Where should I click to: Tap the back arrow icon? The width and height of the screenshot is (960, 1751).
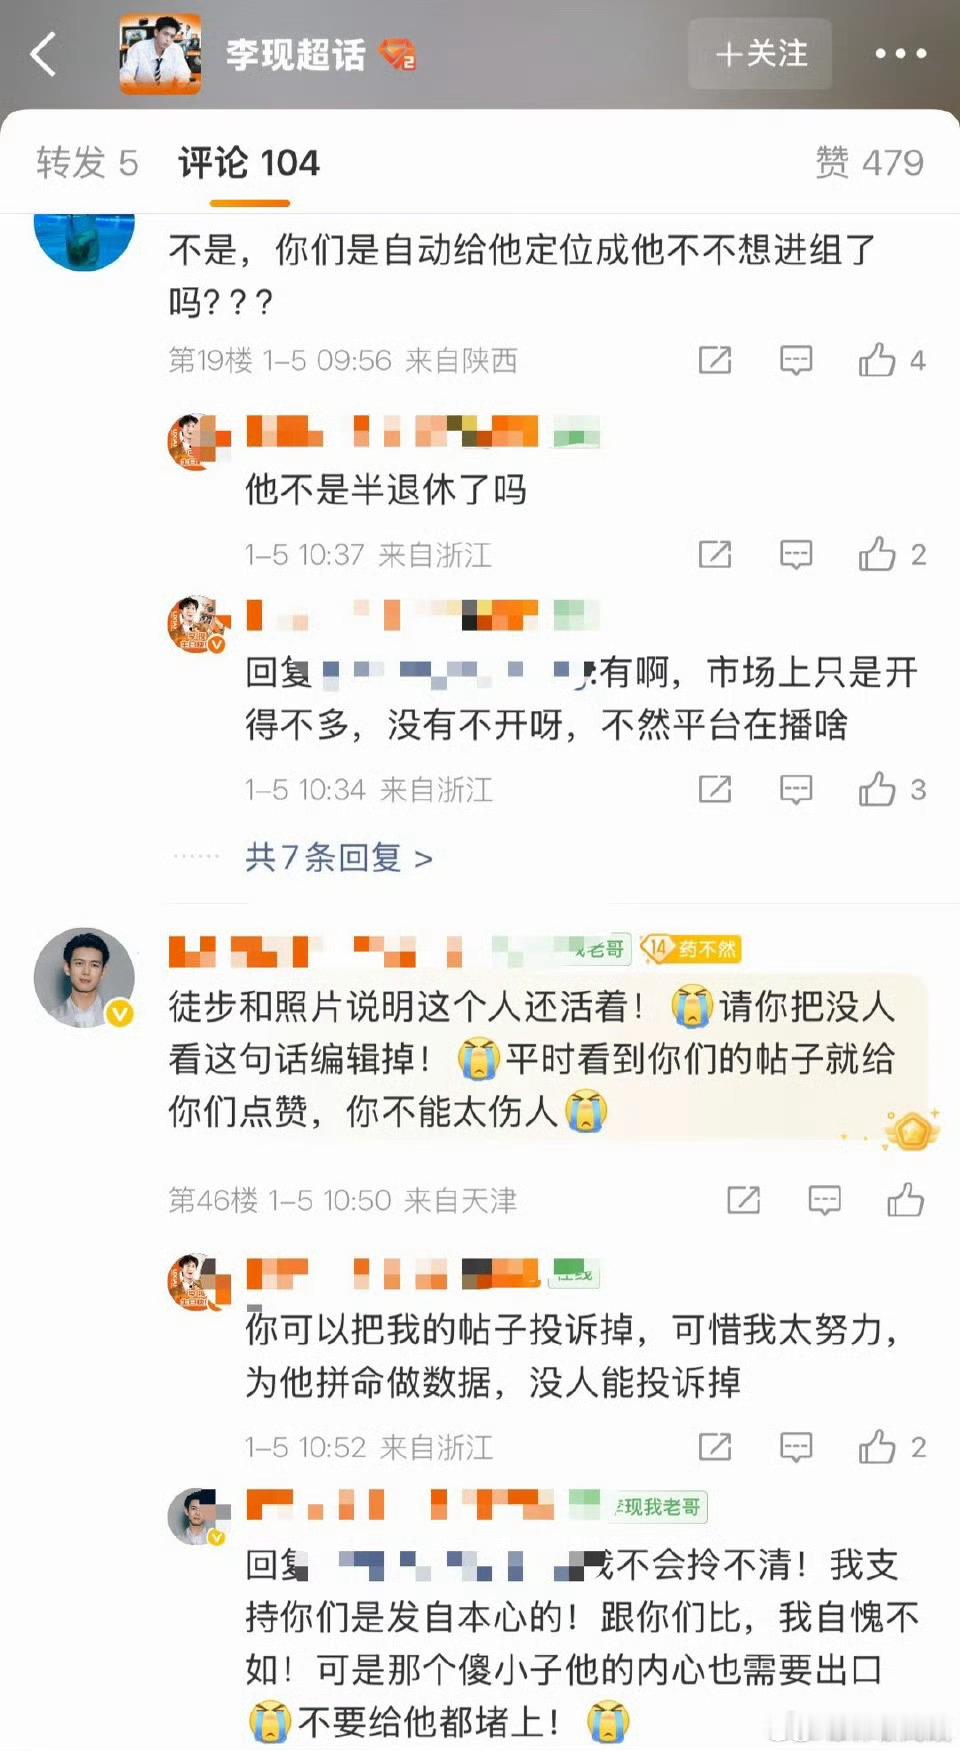coord(43,54)
